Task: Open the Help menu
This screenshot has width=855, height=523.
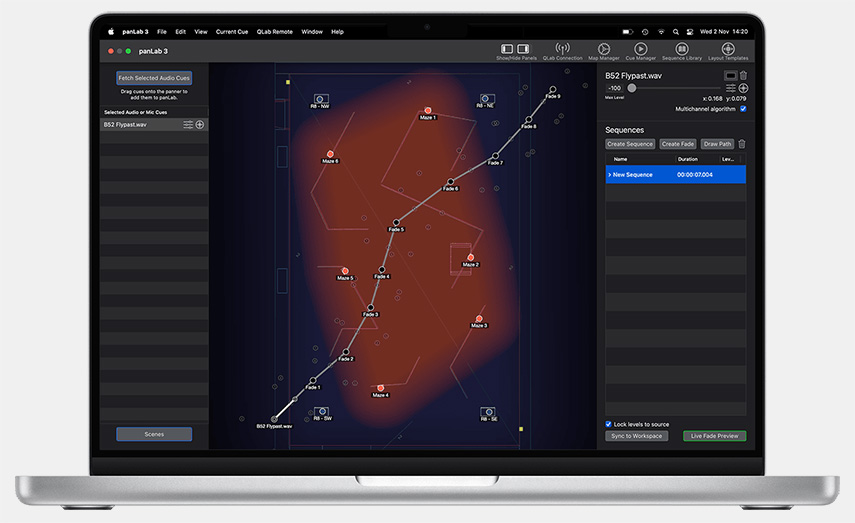Action: pyautogui.click(x=338, y=32)
